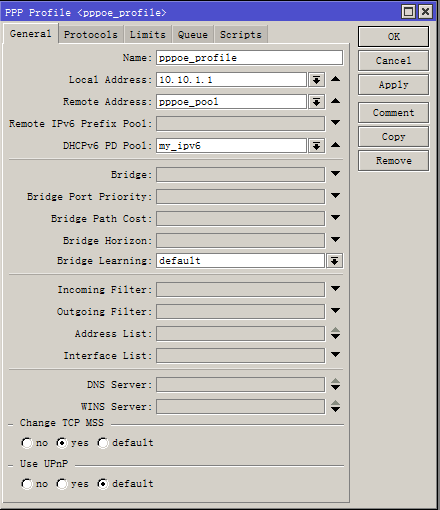The width and height of the screenshot is (440, 510).
Task: Click the disabled Bridge Horizon box
Action: [240, 241]
